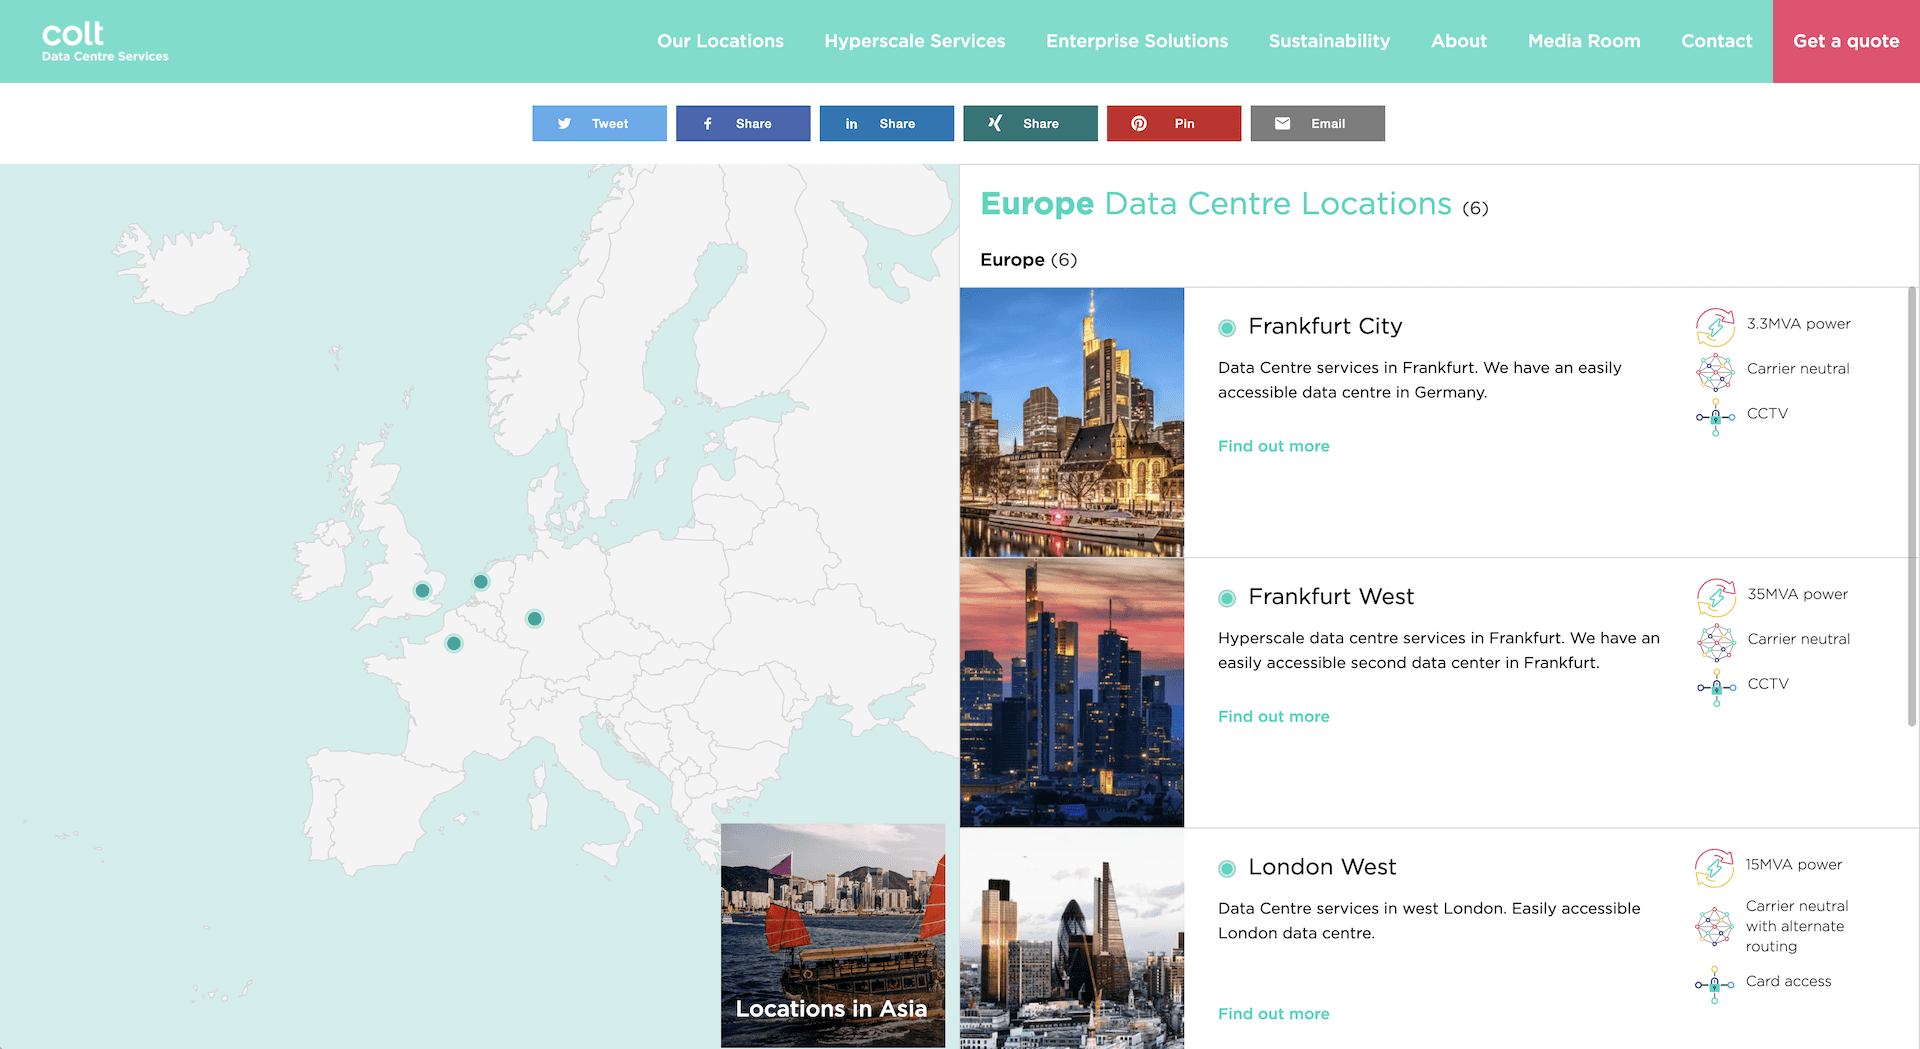
Task: Click Frankfurt West CCTV icon
Action: pos(1716,687)
